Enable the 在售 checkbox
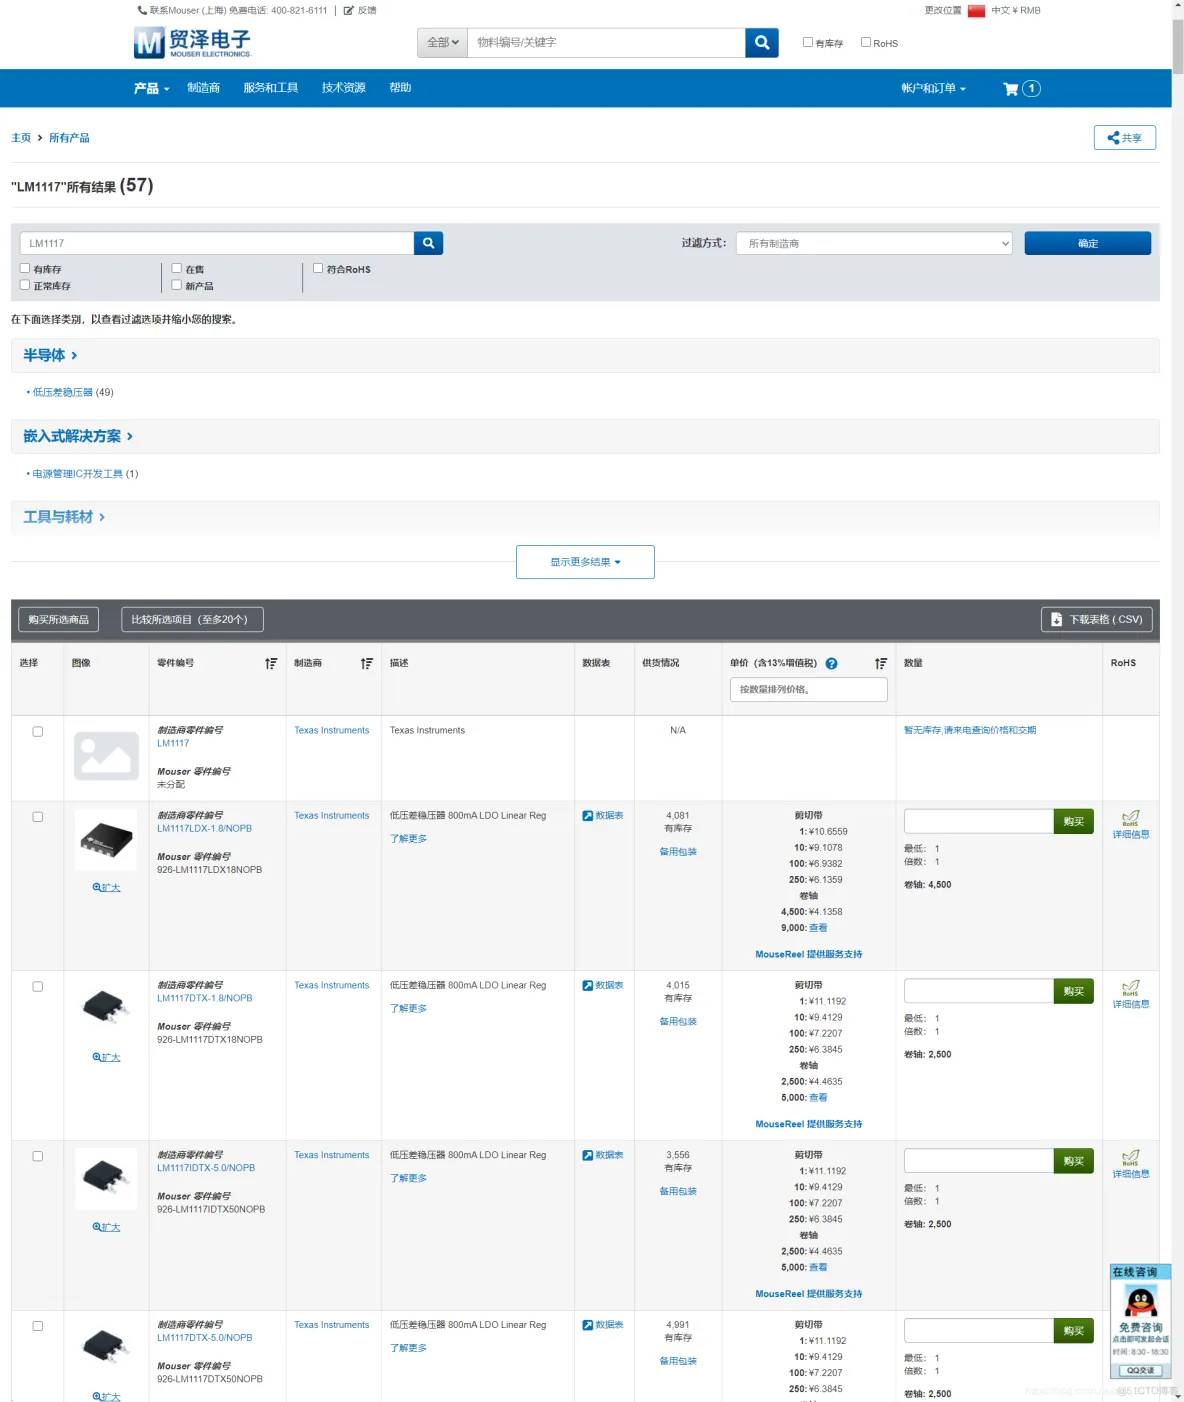This screenshot has height=1402, width=1184. pyautogui.click(x=177, y=268)
